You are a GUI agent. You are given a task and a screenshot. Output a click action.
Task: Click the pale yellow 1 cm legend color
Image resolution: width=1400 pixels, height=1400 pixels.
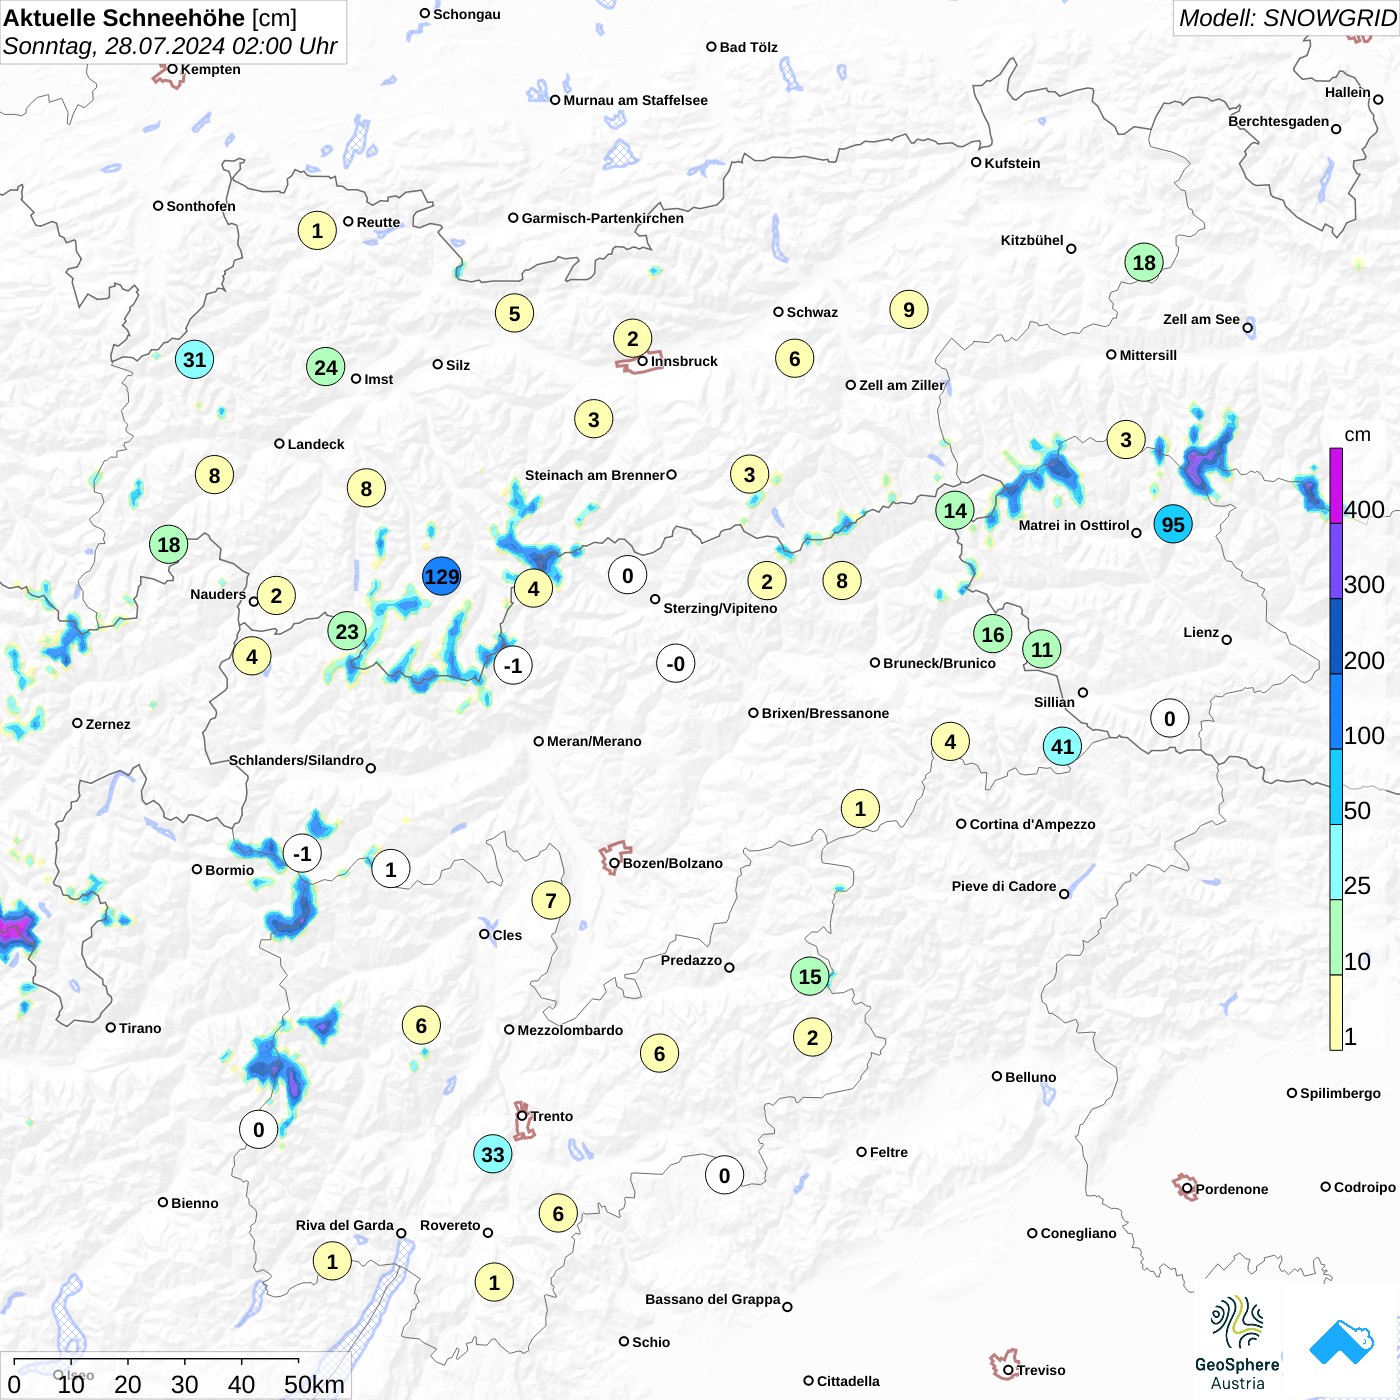tap(1336, 1012)
